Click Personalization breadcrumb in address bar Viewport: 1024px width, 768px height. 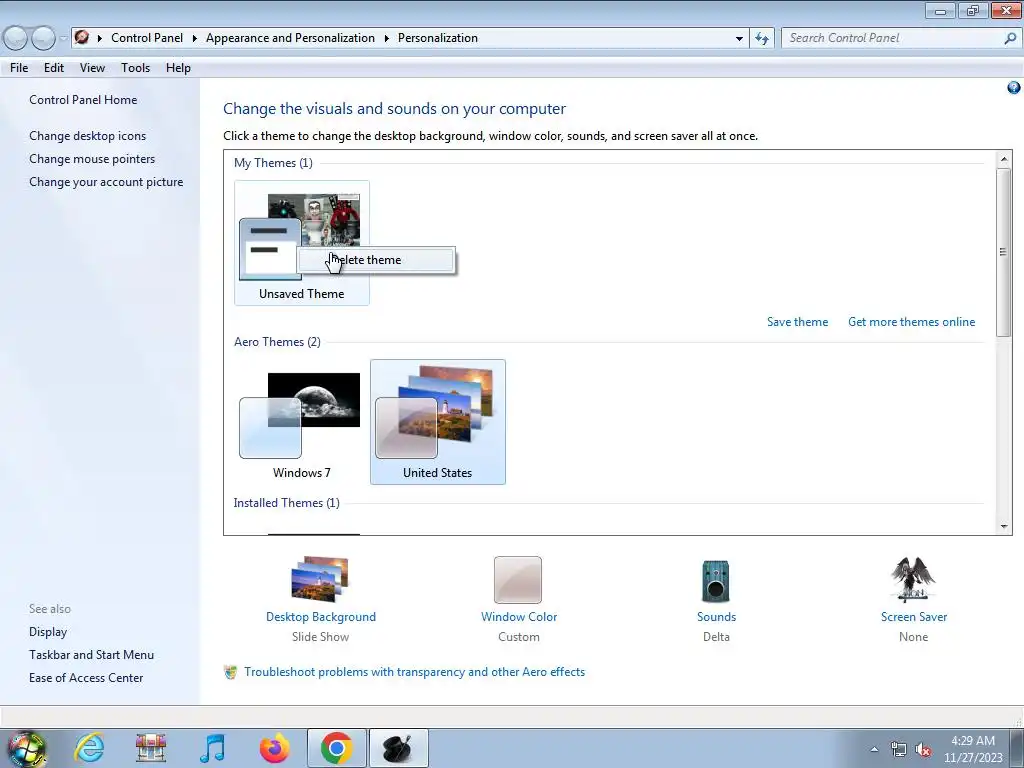coord(438,38)
